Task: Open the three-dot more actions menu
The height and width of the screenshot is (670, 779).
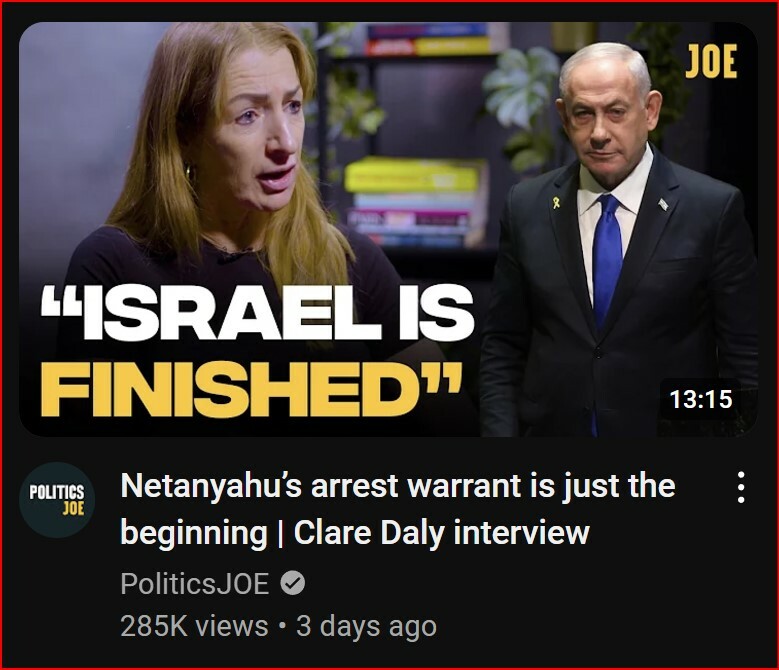Action: pyautogui.click(x=741, y=487)
